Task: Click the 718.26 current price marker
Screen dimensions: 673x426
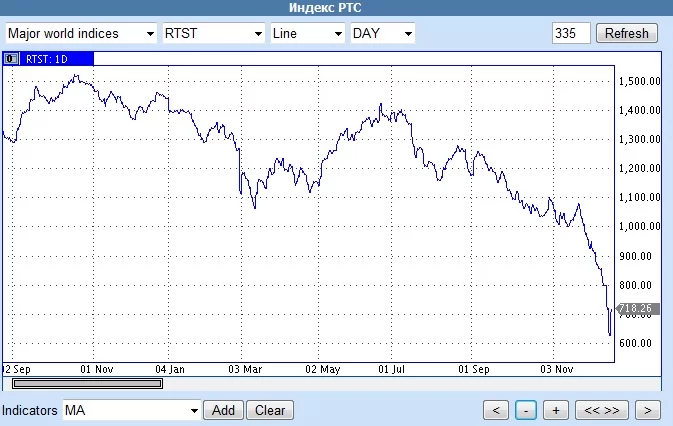Action: [638, 308]
